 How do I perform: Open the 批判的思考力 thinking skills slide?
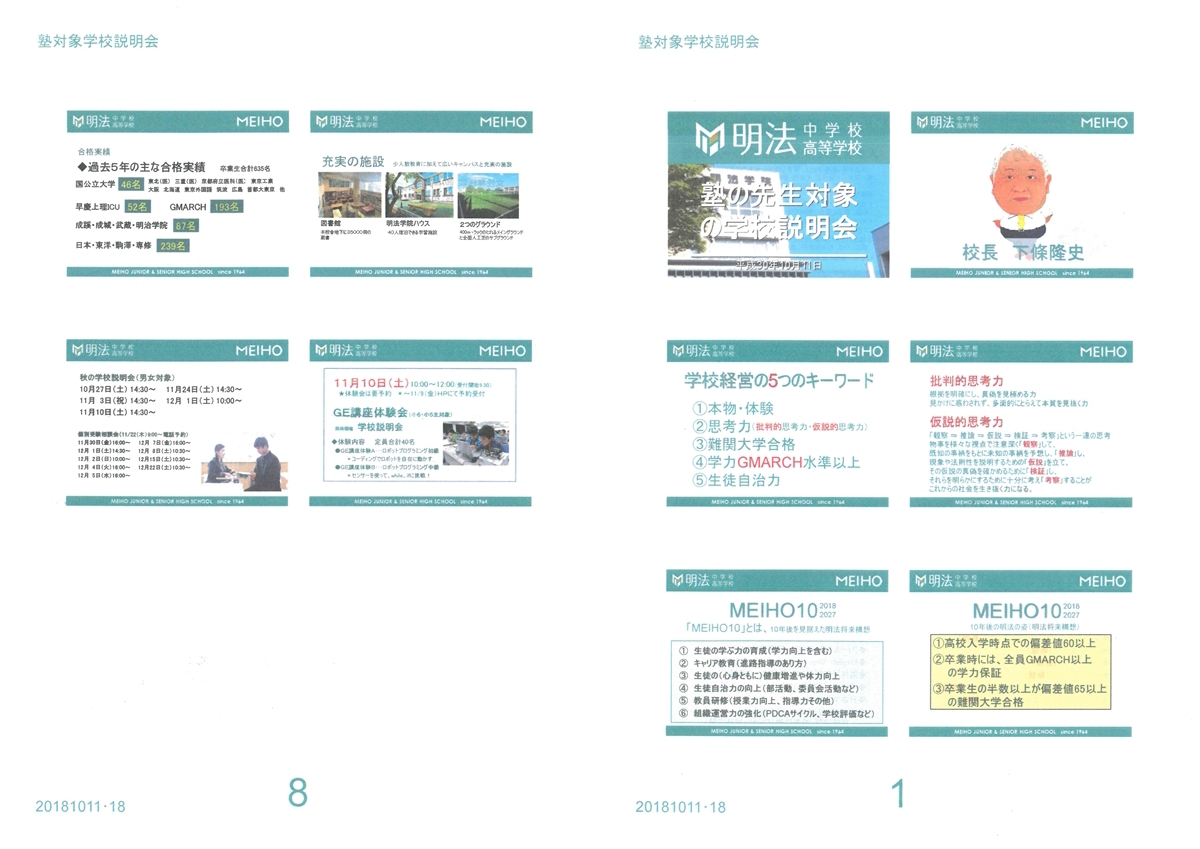[1021, 422]
